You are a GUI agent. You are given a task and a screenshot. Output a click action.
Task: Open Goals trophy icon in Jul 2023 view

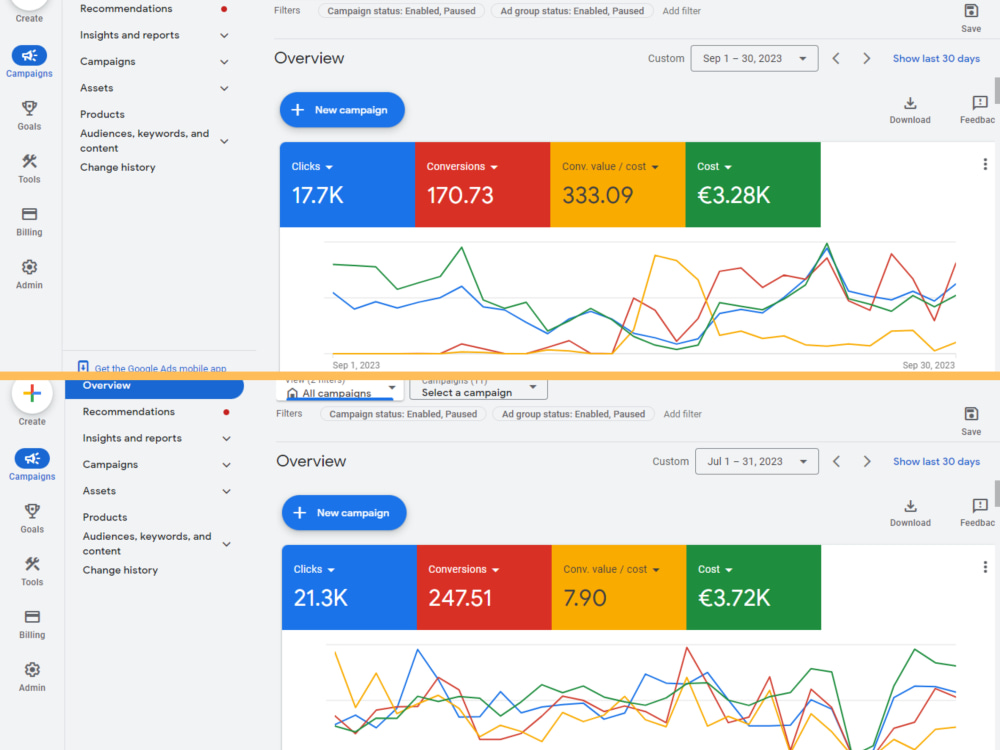point(32,511)
